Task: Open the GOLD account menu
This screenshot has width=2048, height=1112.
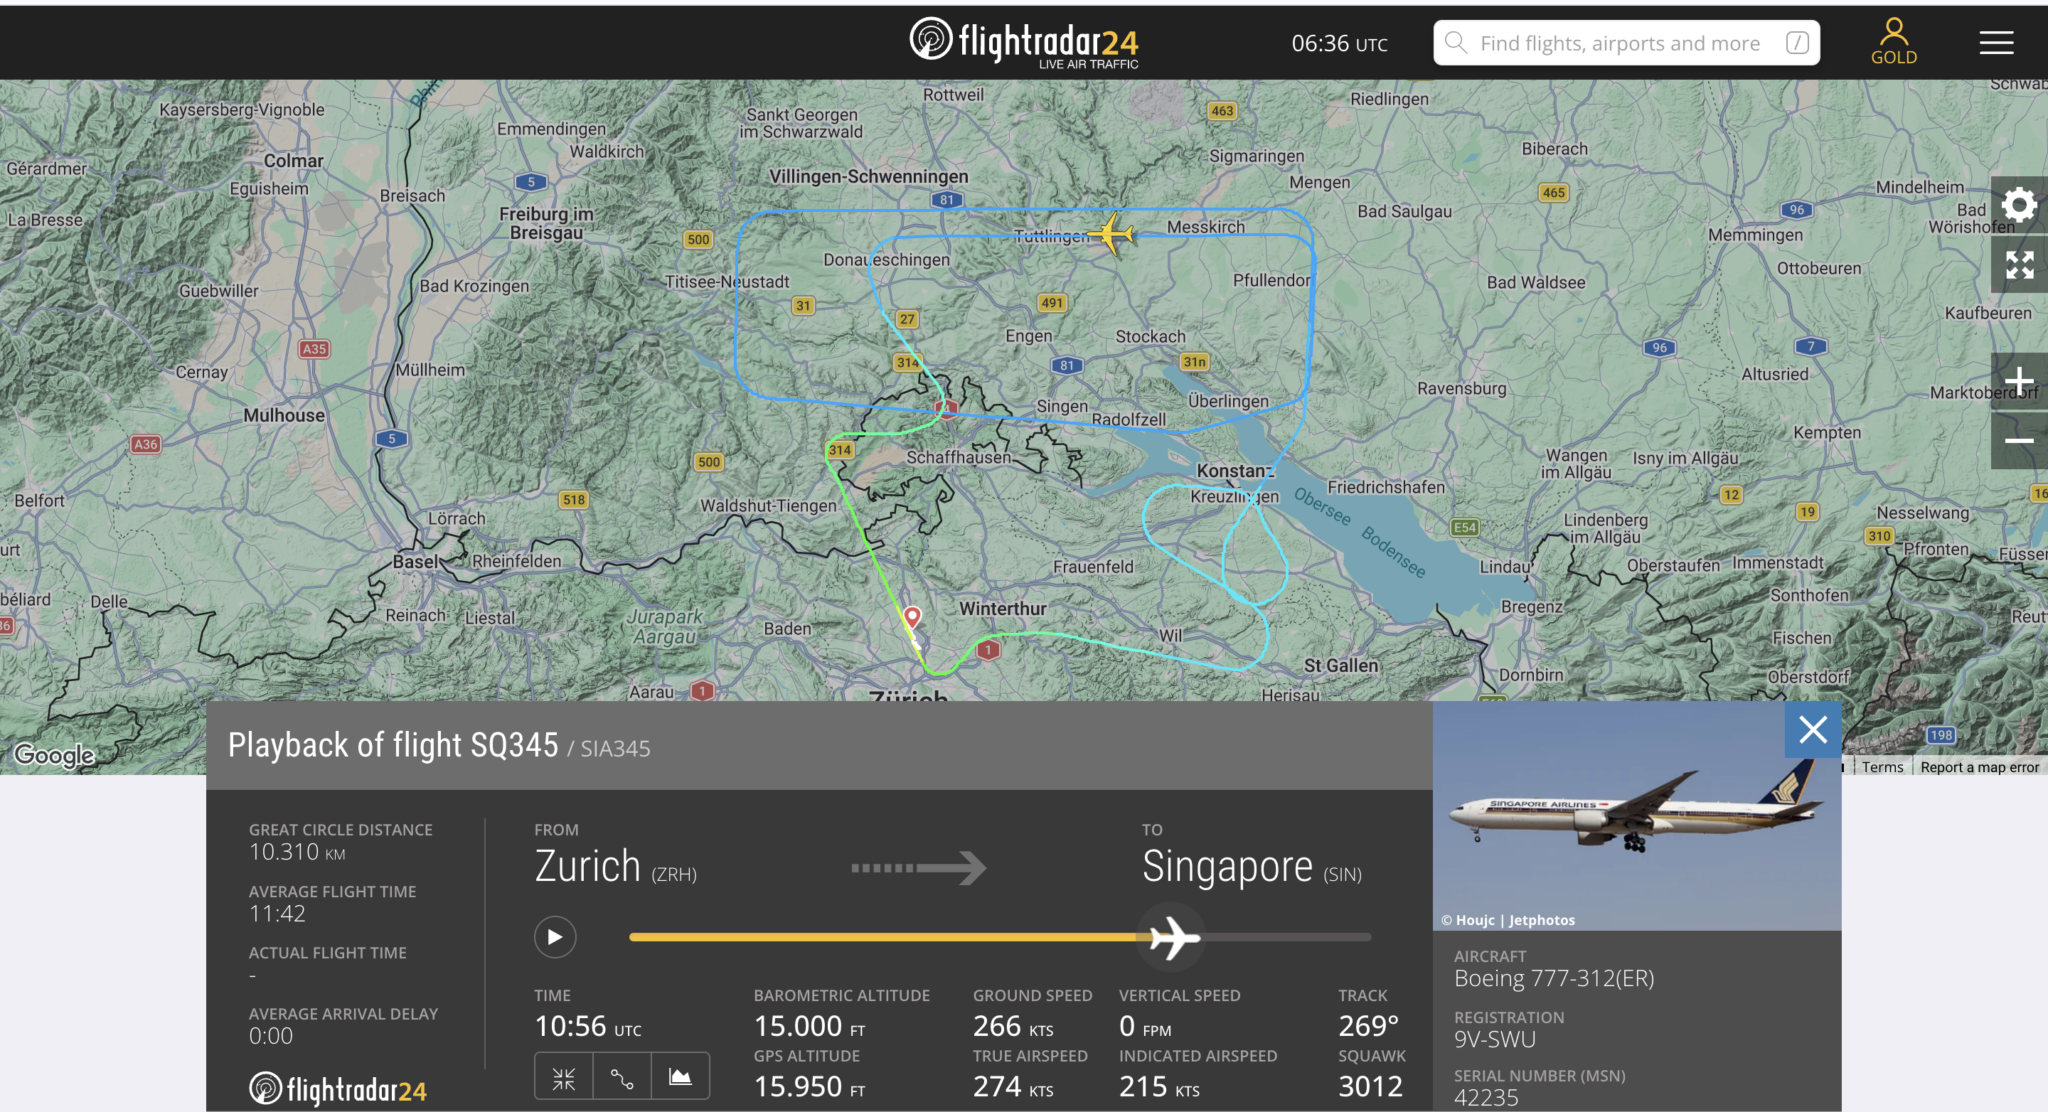Action: point(1894,42)
